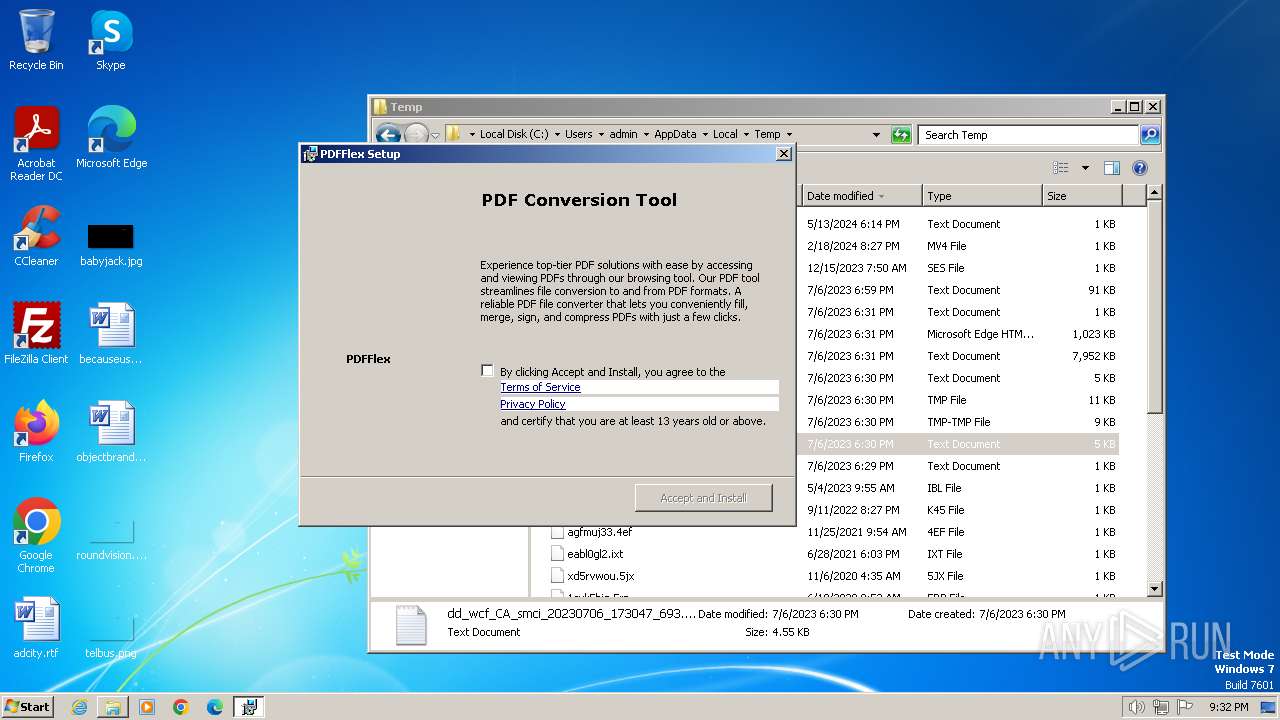This screenshot has height=720, width=1280.
Task: Launch Skype from the desktop
Action: [111, 40]
